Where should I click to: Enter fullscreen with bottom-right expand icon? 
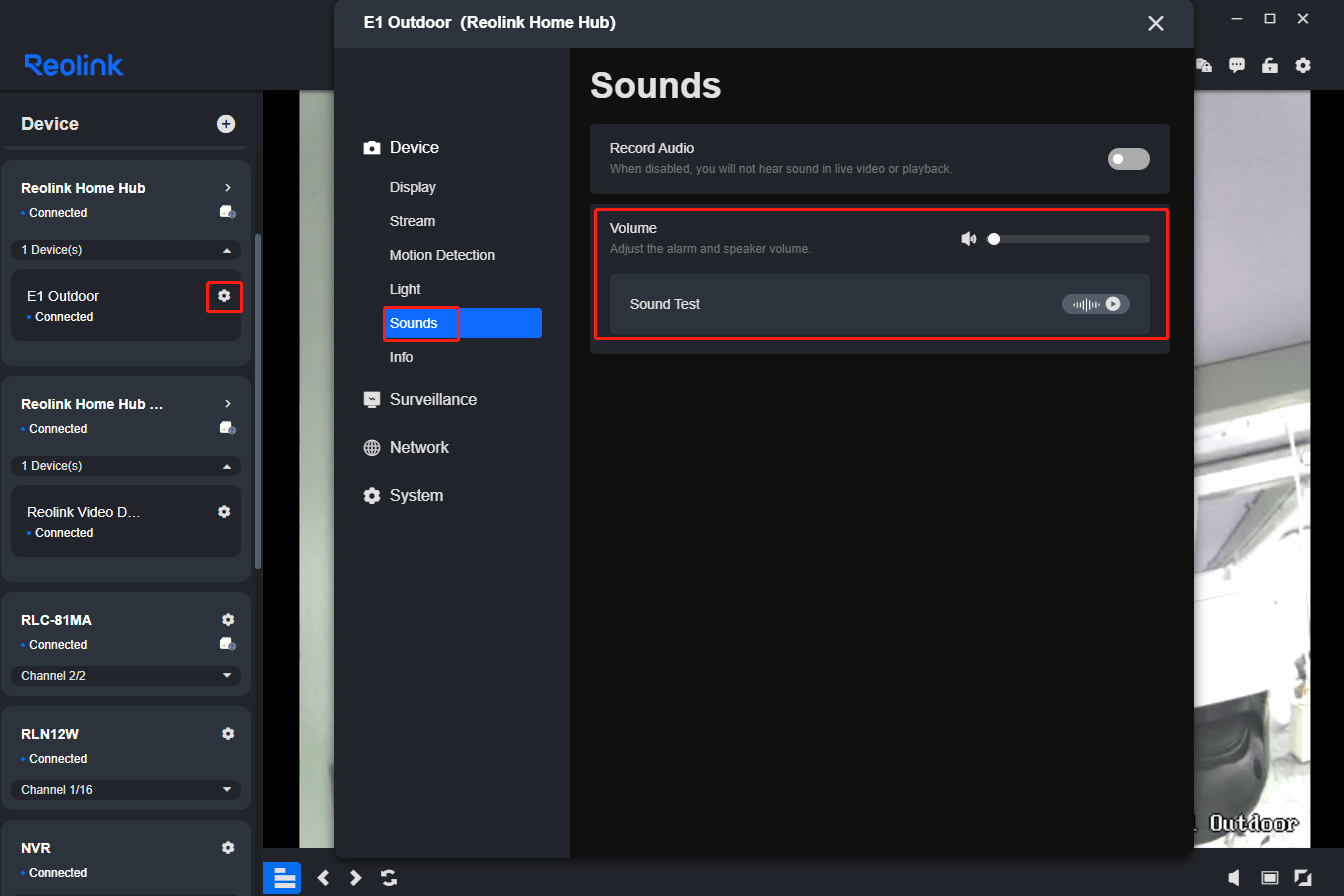coord(1303,878)
